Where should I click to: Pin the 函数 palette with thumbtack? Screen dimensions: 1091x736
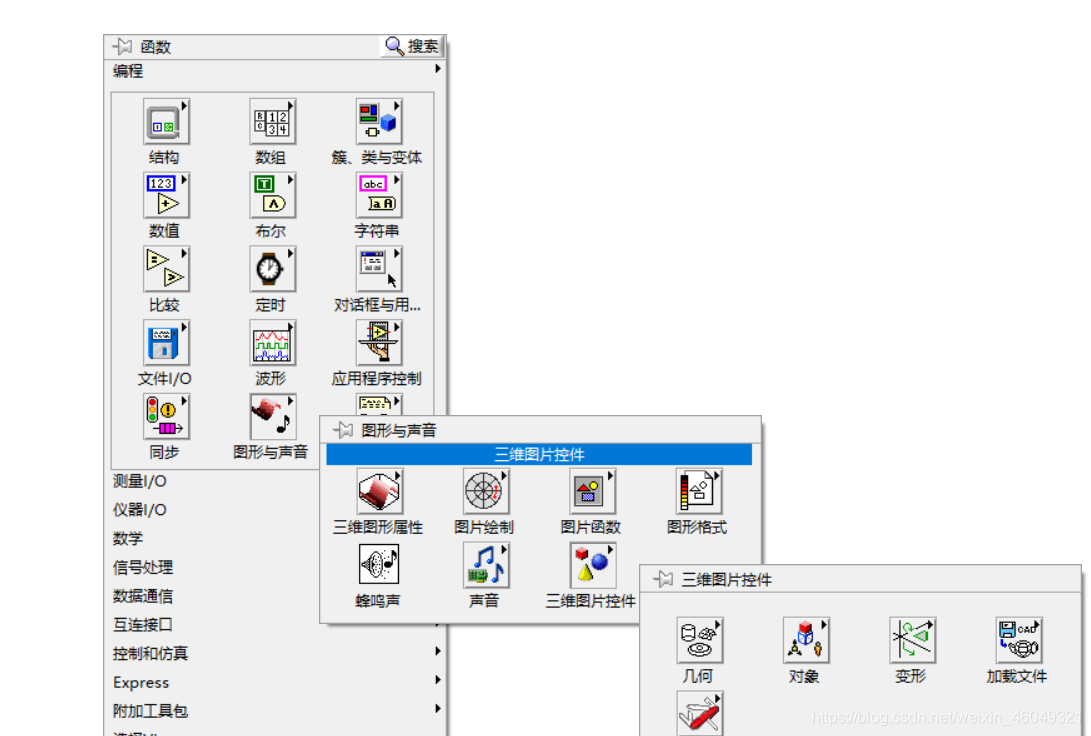tap(122, 47)
